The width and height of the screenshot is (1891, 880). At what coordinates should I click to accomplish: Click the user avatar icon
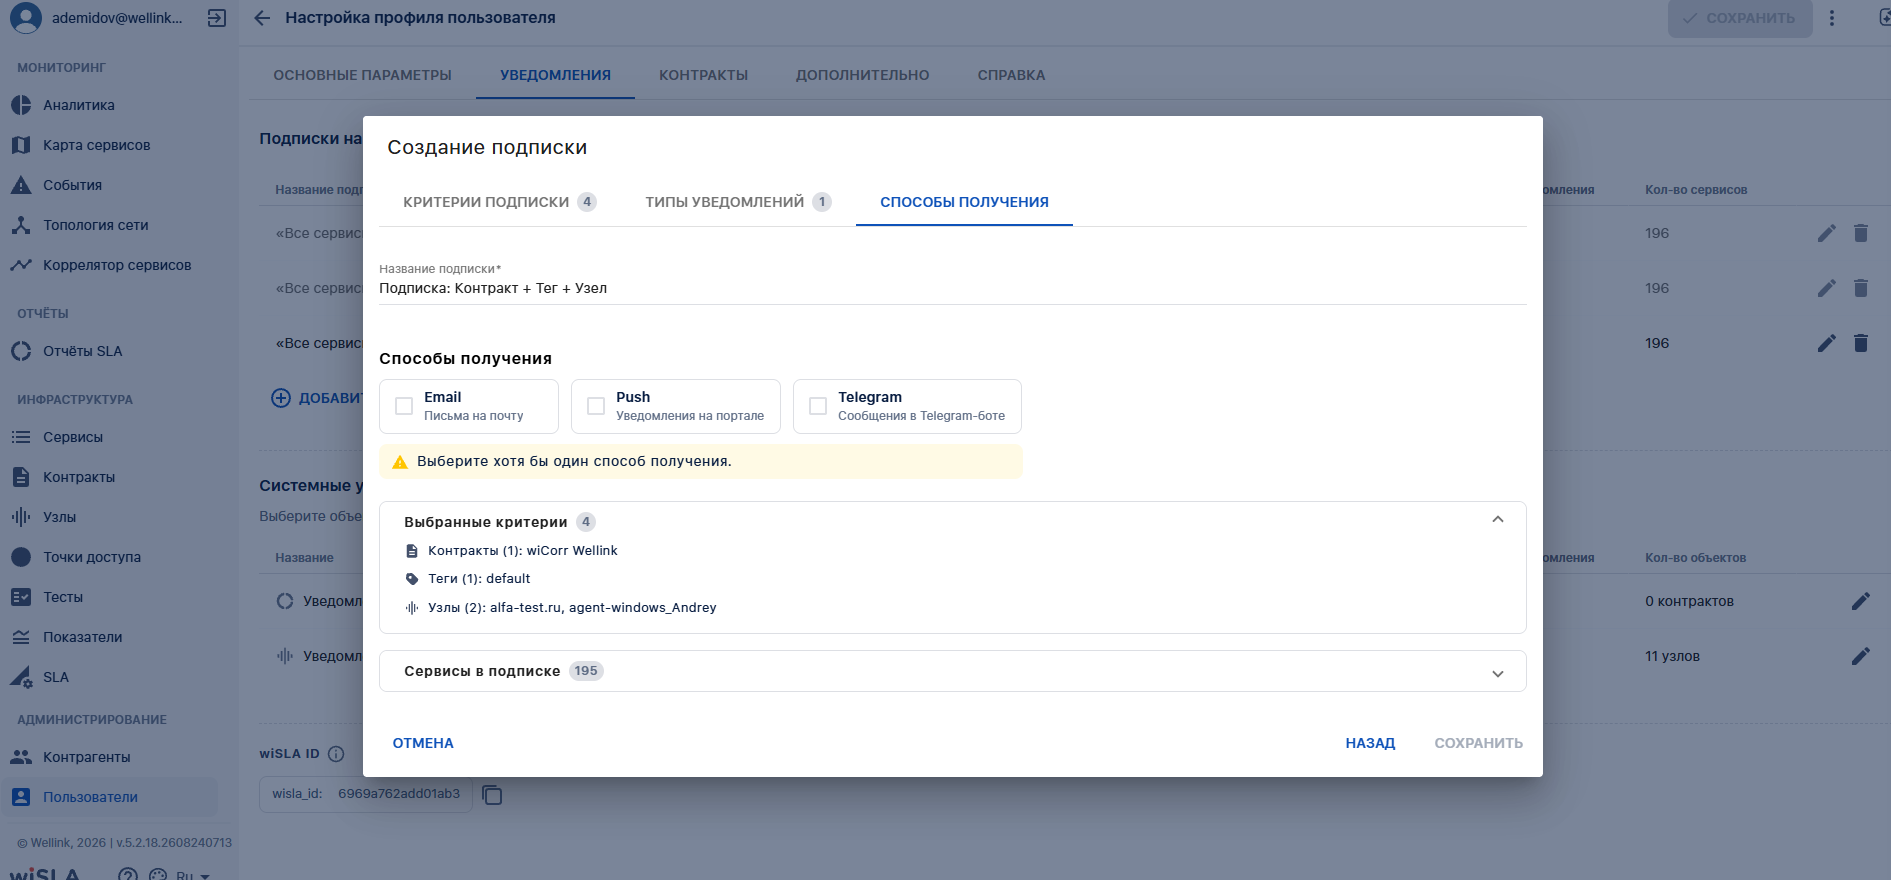point(25,18)
